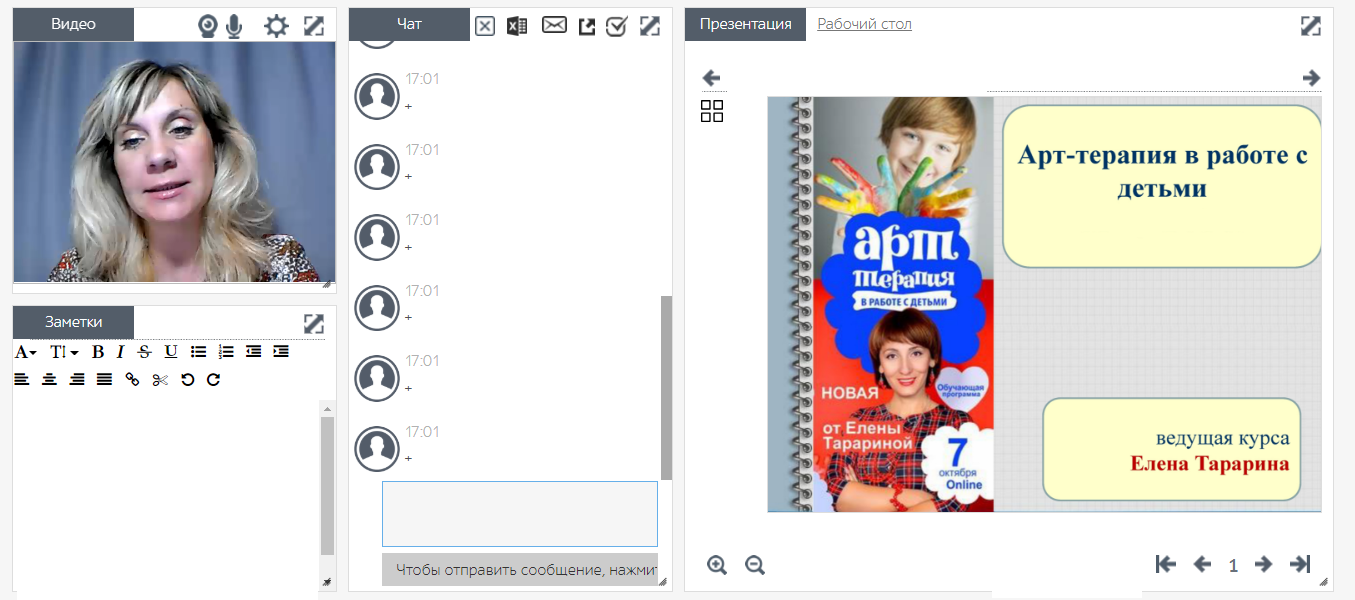1355x600 pixels.
Task: Select the Видео tab header
Action: (x=73, y=25)
